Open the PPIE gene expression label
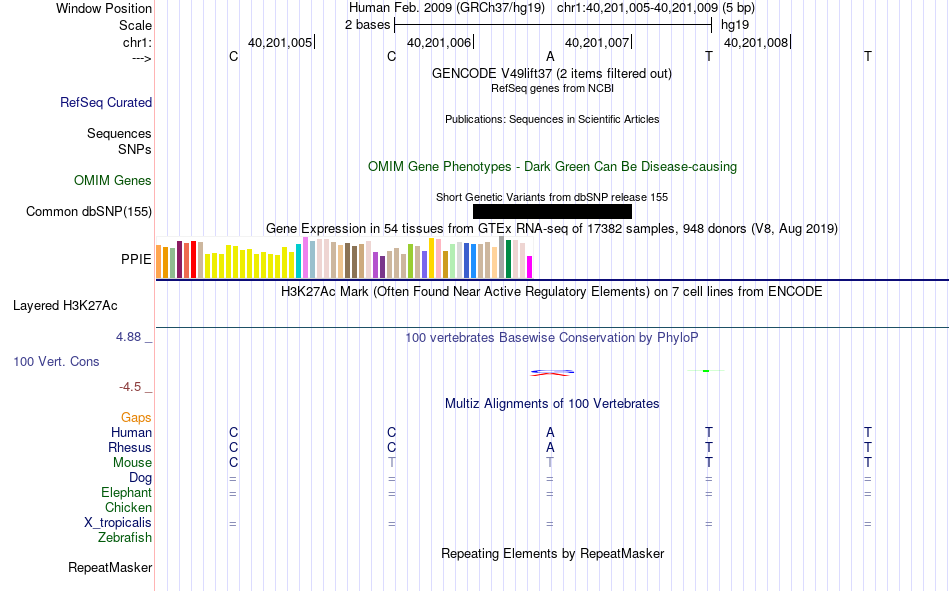 (136, 259)
